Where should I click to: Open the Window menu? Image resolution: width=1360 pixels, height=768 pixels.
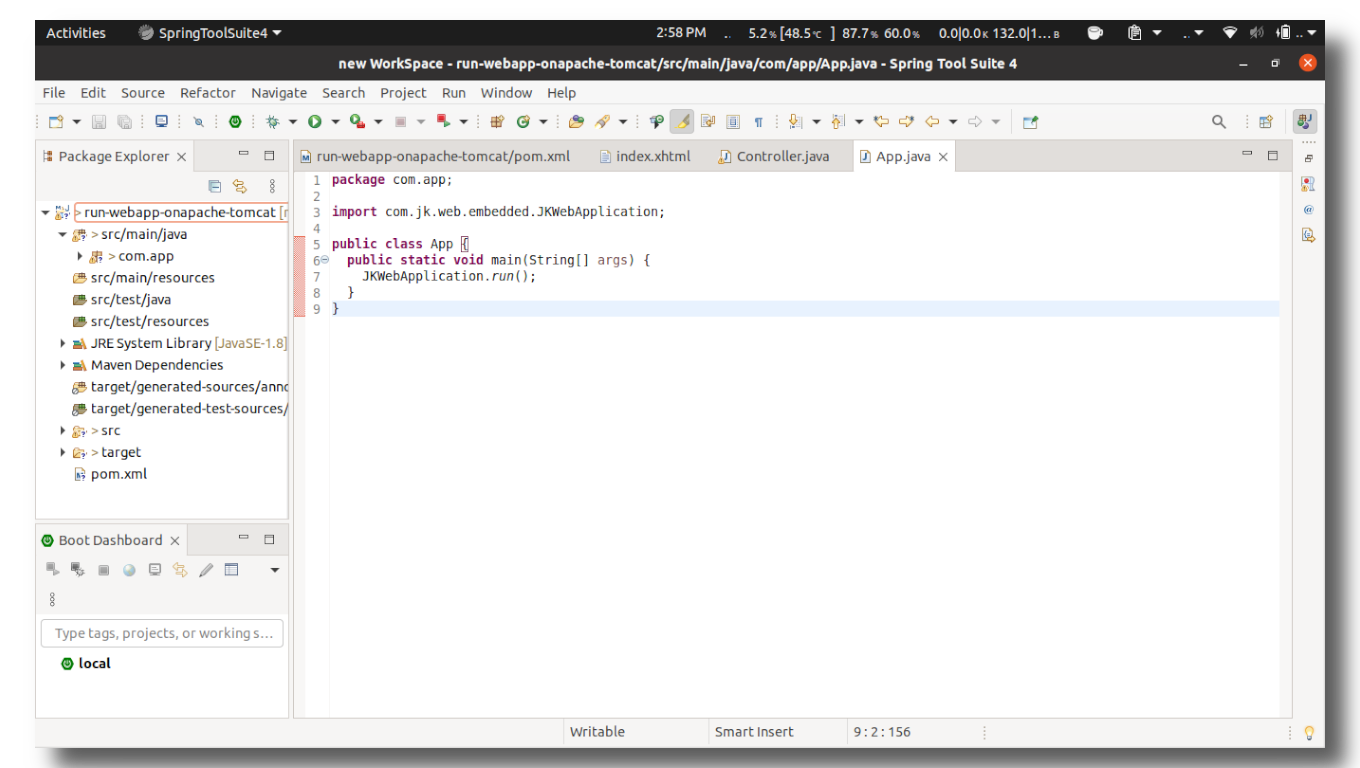click(x=506, y=93)
